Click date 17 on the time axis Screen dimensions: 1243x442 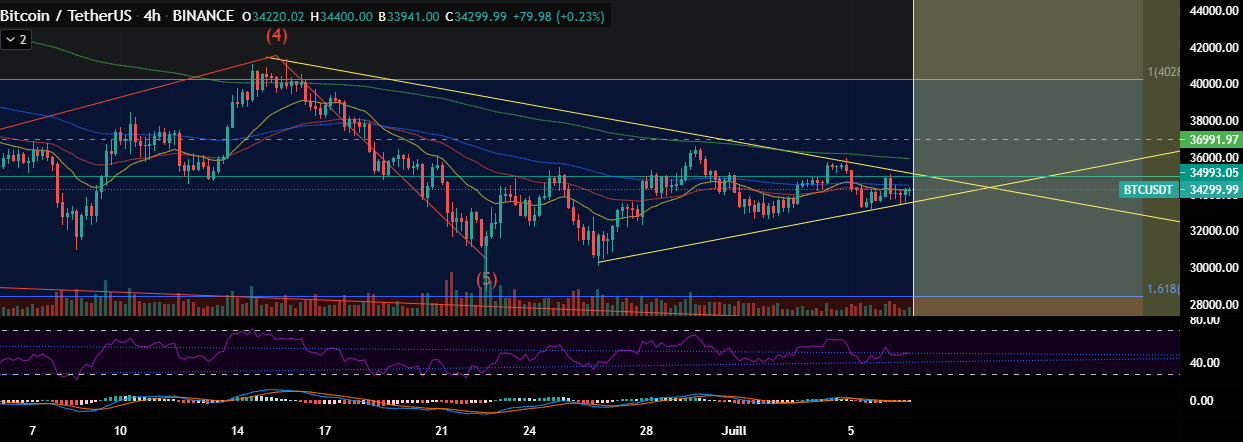(326, 431)
